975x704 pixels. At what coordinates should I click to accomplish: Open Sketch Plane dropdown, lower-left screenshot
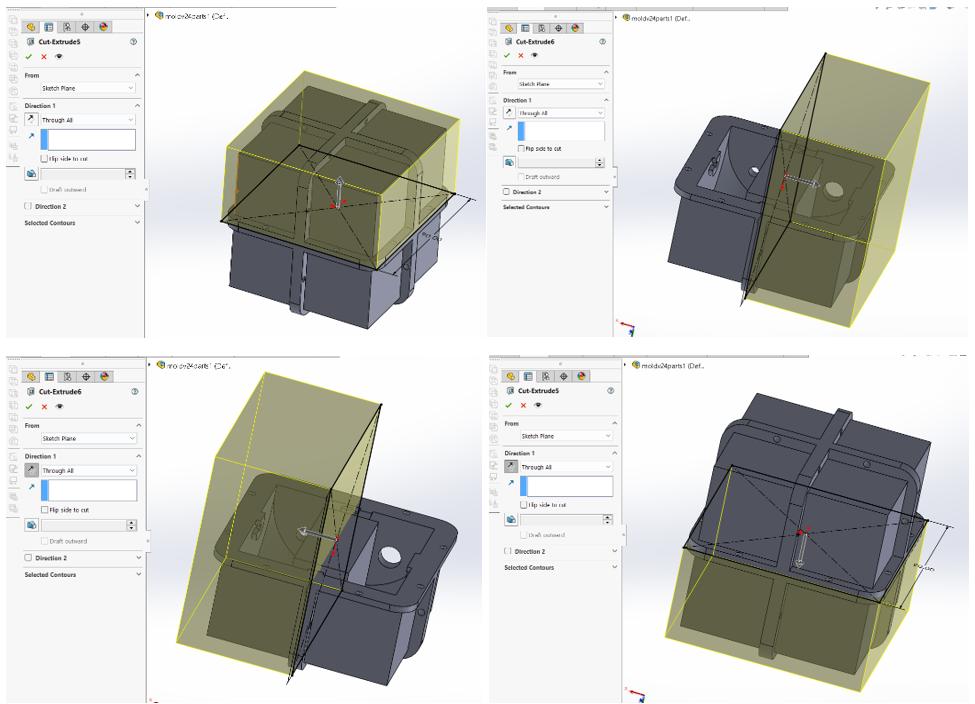(x=88, y=438)
